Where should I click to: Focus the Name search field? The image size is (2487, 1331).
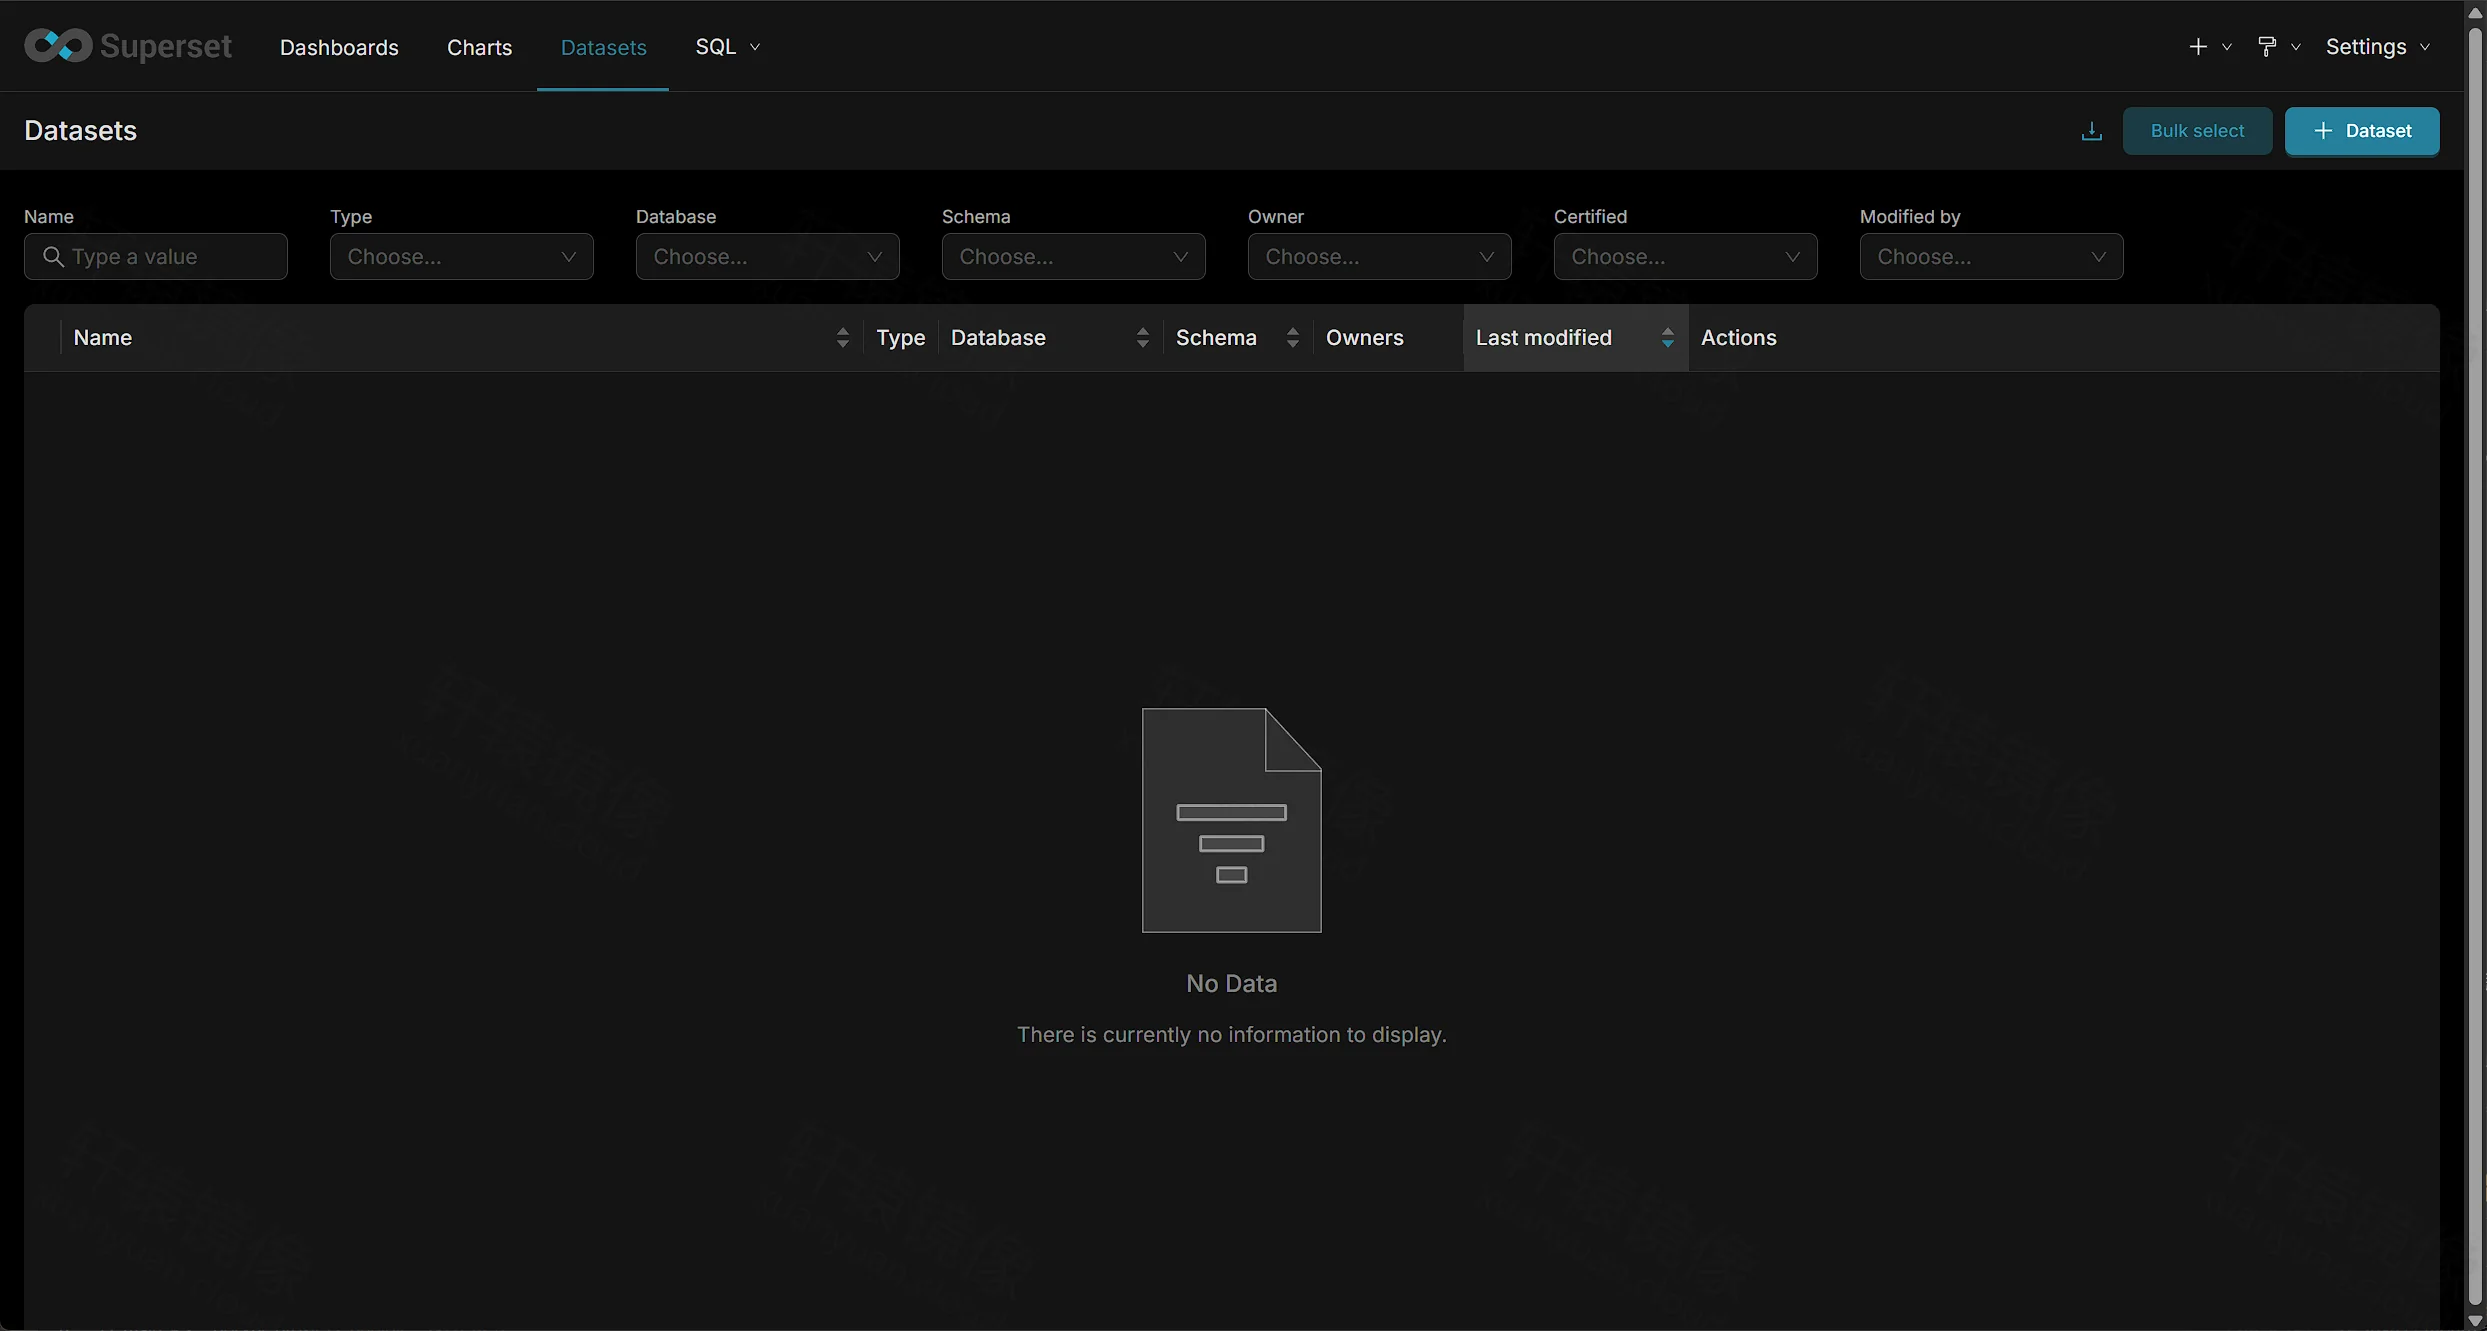(156, 257)
